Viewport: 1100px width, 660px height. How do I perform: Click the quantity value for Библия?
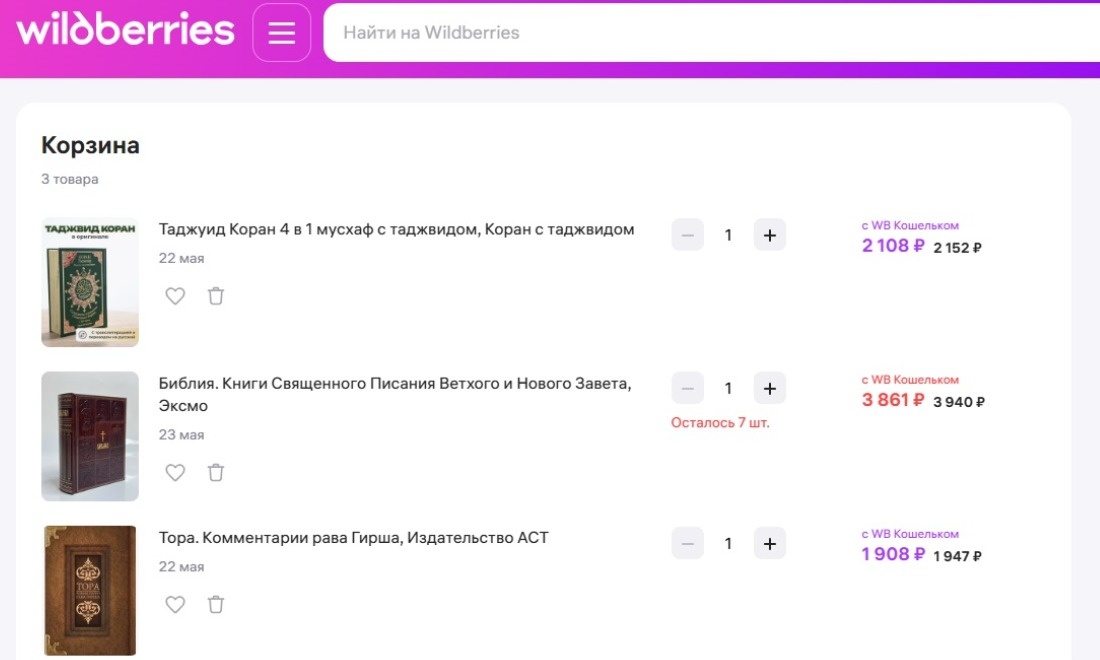pyautogui.click(x=728, y=389)
